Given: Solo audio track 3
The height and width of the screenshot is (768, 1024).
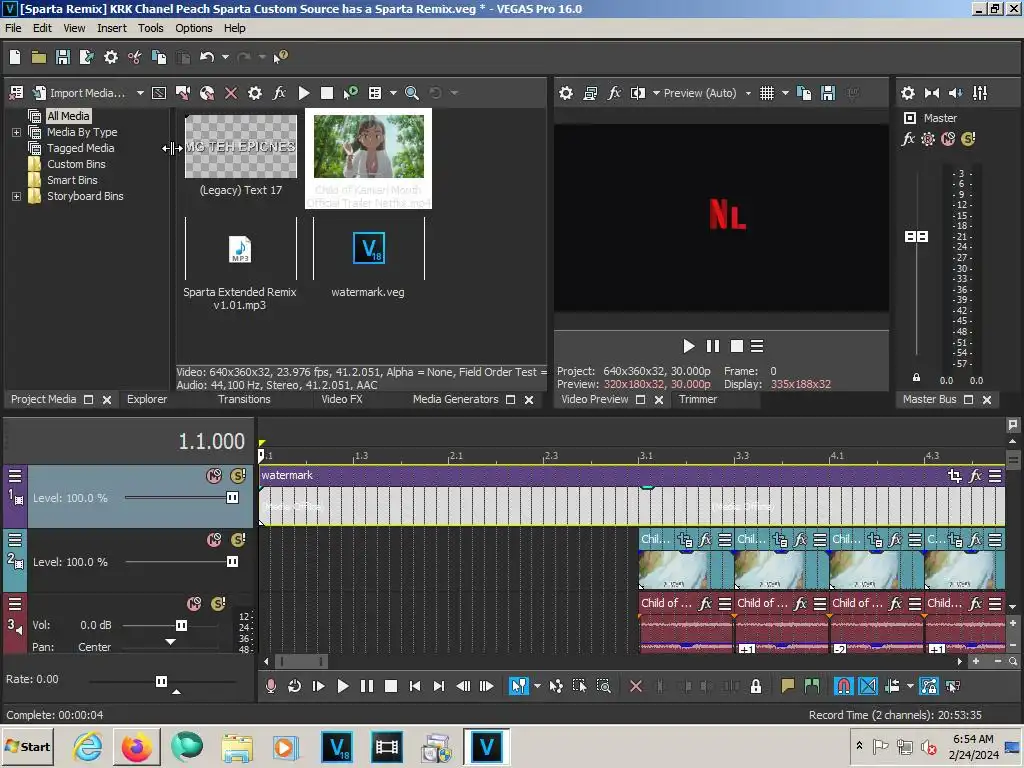Looking at the screenshot, I should click(x=218, y=604).
